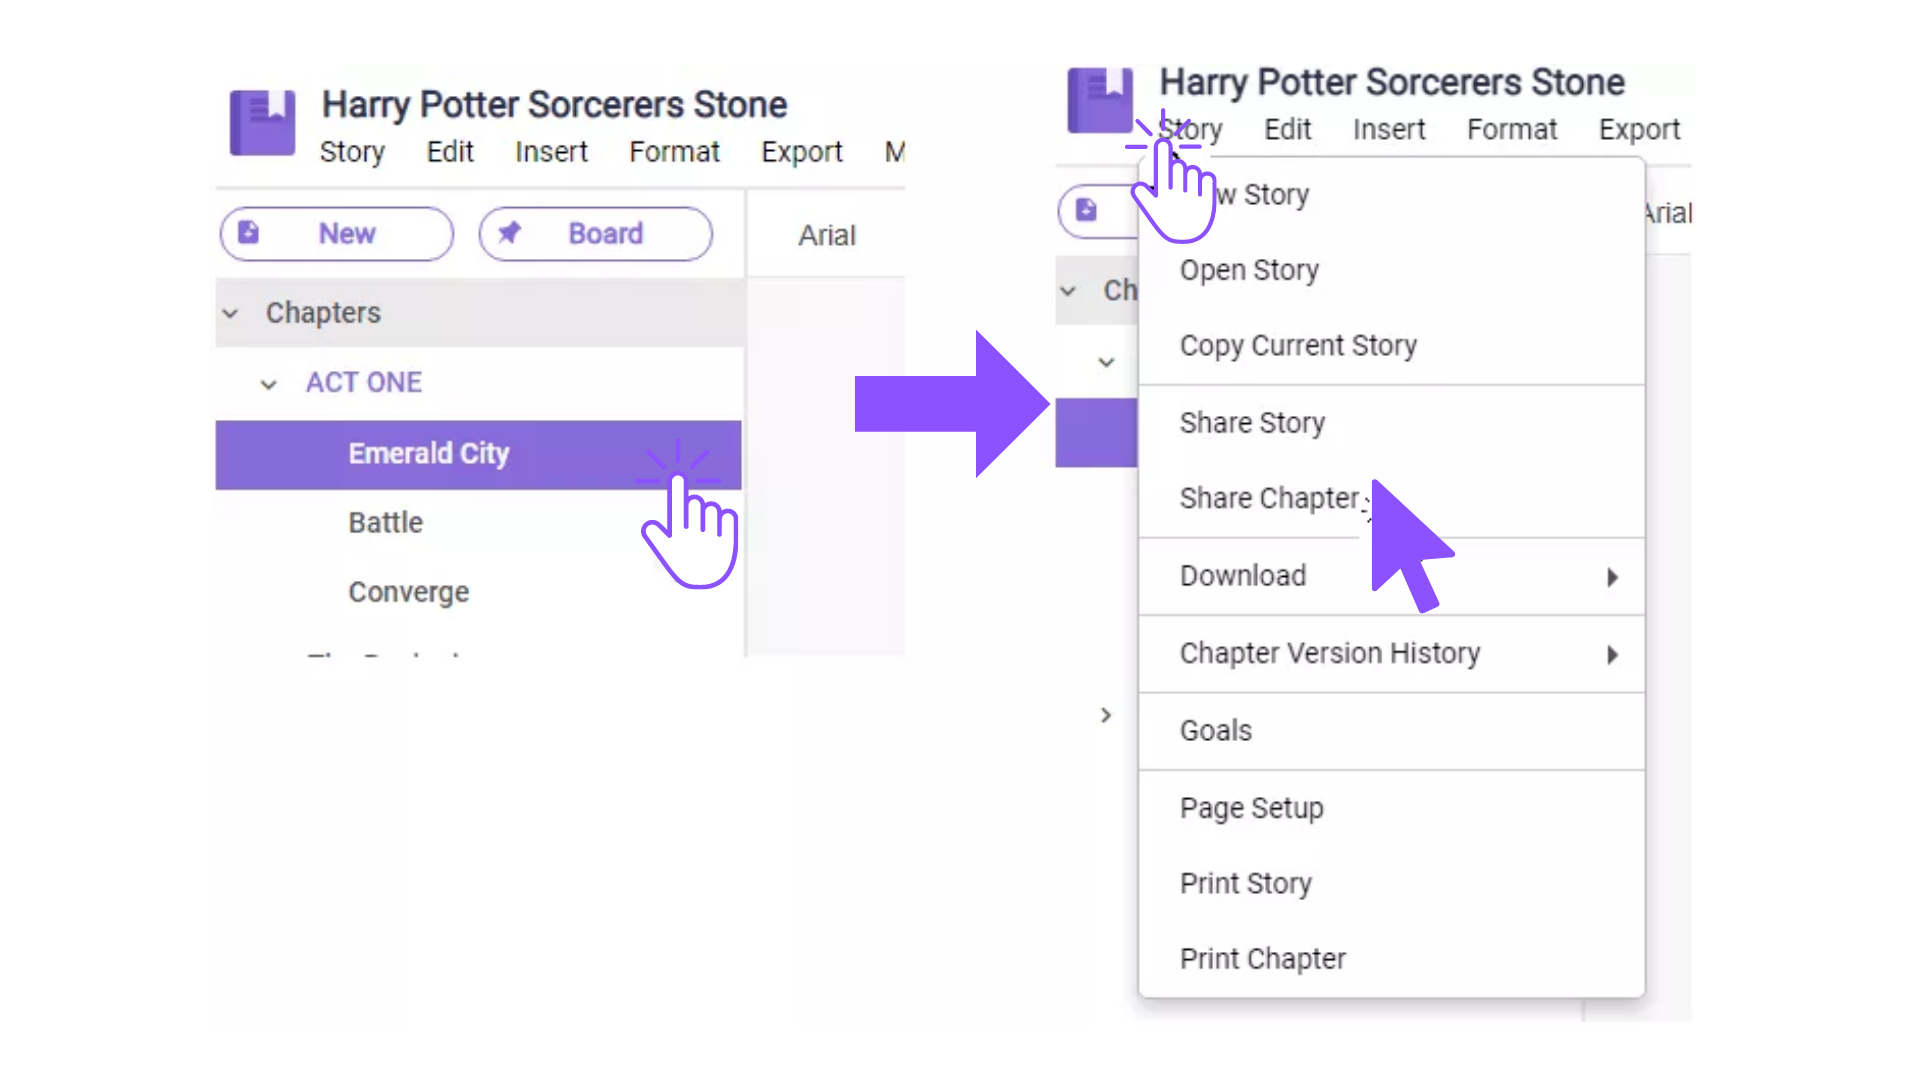Collapse the Chapters section chevron

coord(230,314)
